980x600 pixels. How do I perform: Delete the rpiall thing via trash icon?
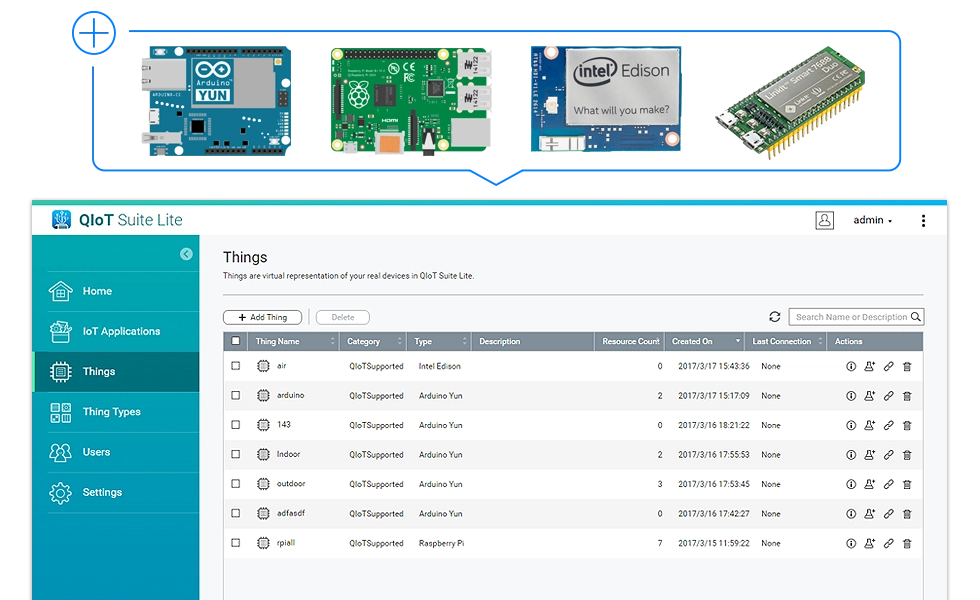[x=907, y=543]
